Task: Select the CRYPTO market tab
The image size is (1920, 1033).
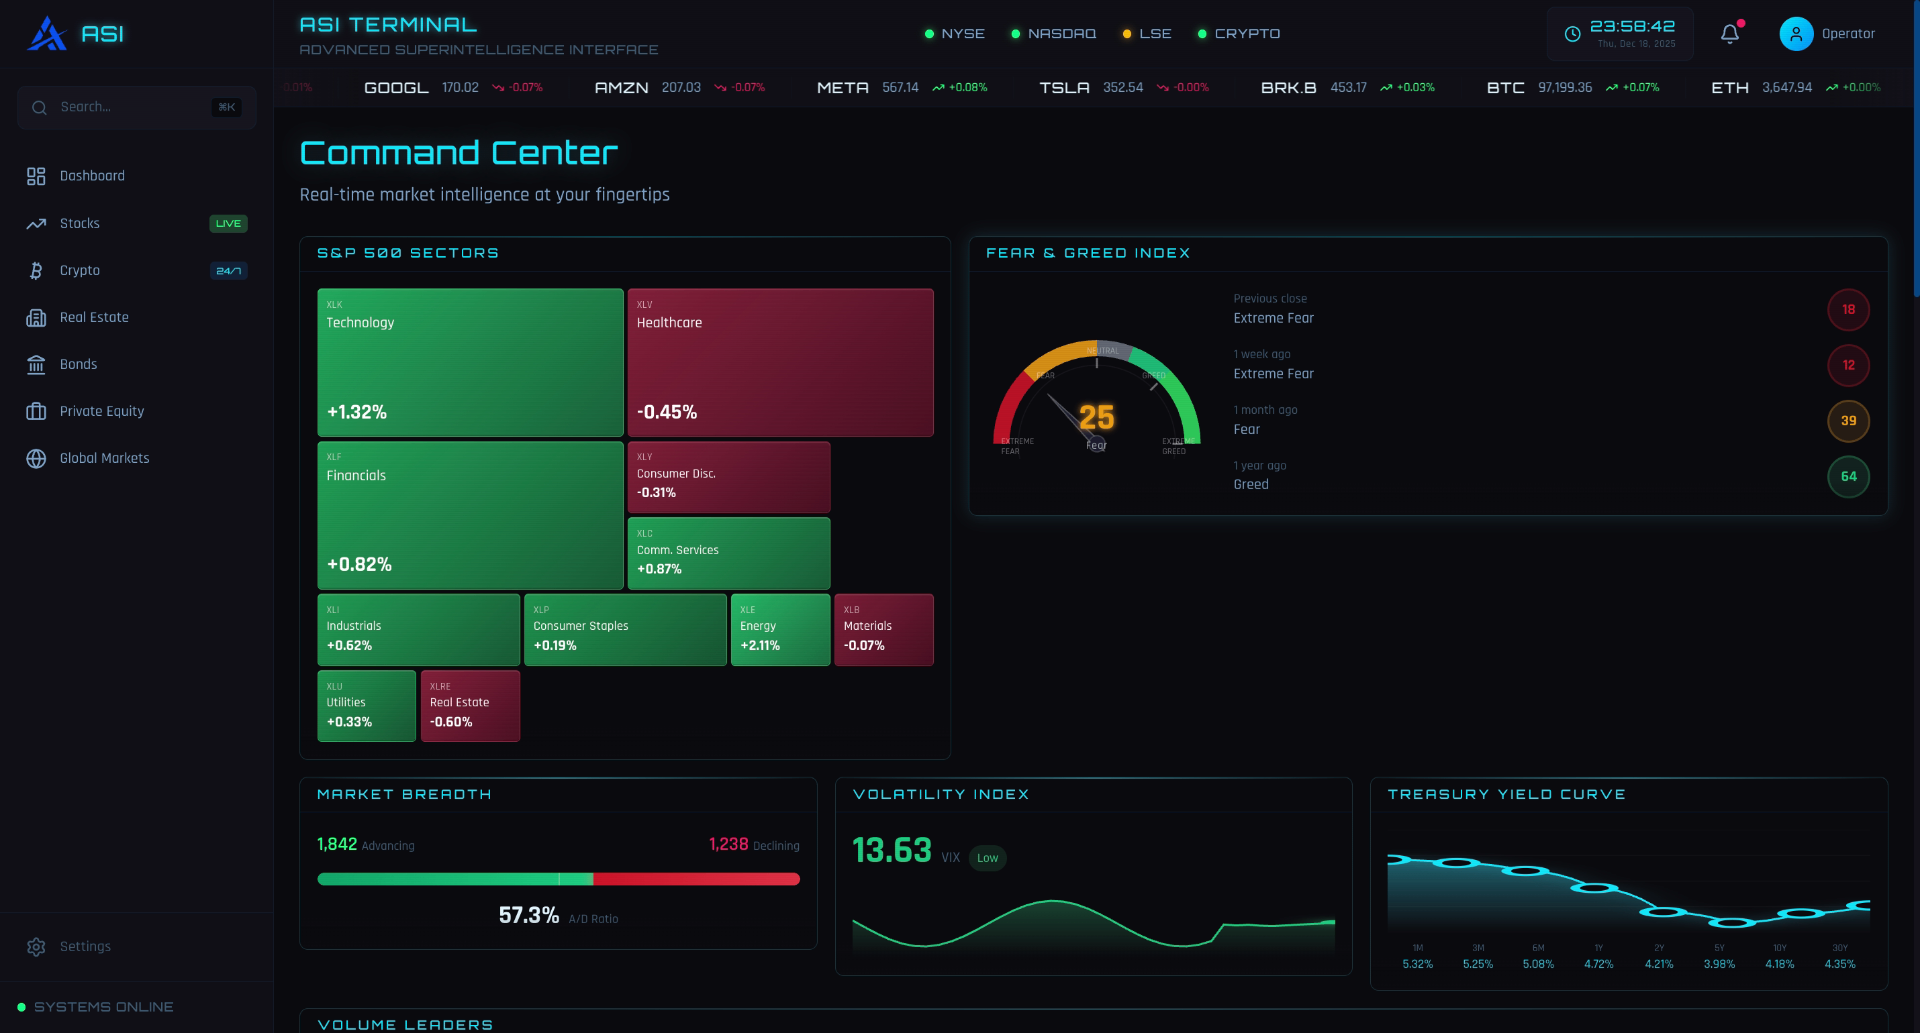Action: tap(1239, 33)
